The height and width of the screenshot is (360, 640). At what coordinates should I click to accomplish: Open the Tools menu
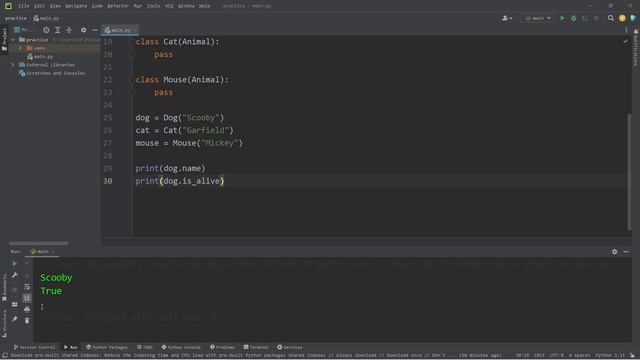pos(153,6)
